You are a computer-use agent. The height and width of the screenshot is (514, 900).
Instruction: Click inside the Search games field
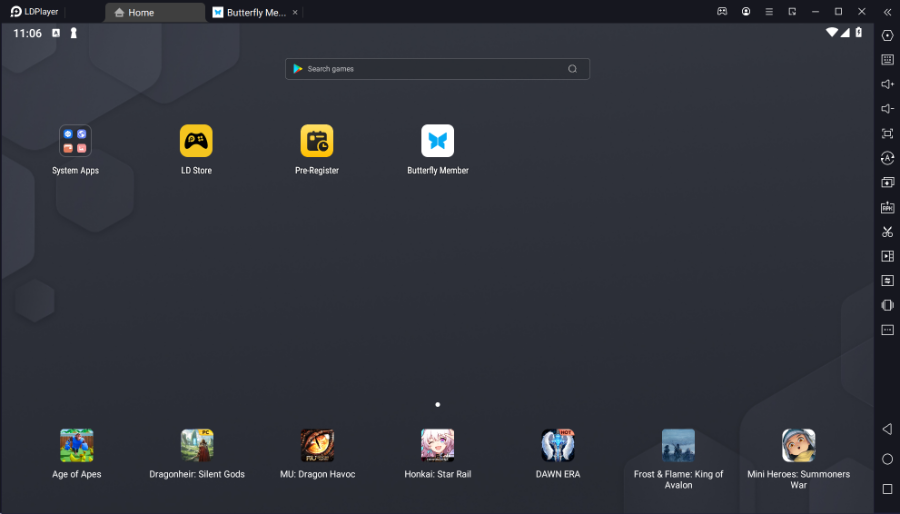(x=437, y=69)
